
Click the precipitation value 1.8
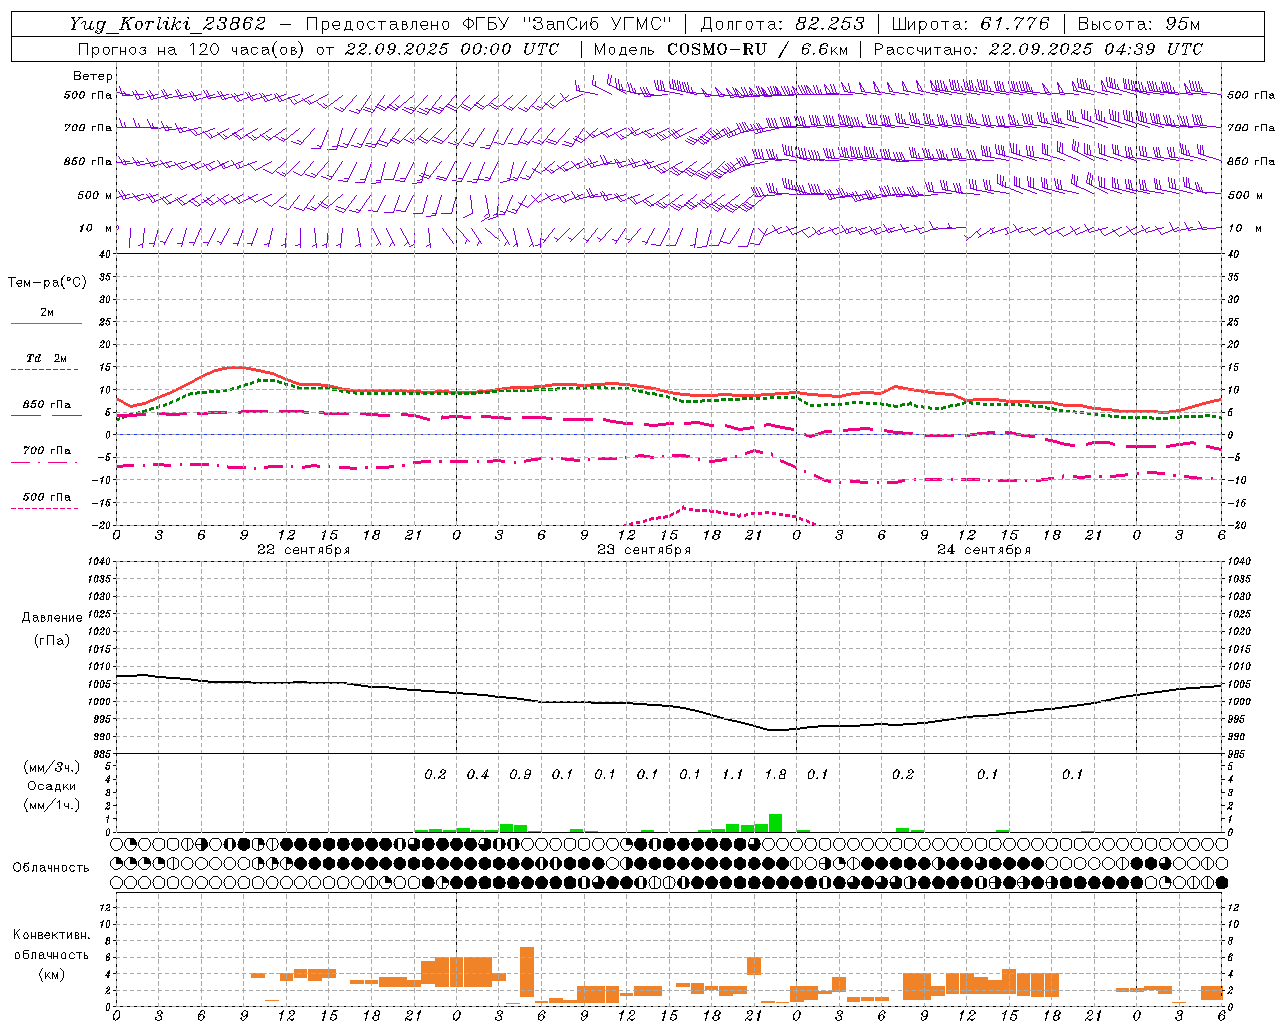click(x=775, y=775)
